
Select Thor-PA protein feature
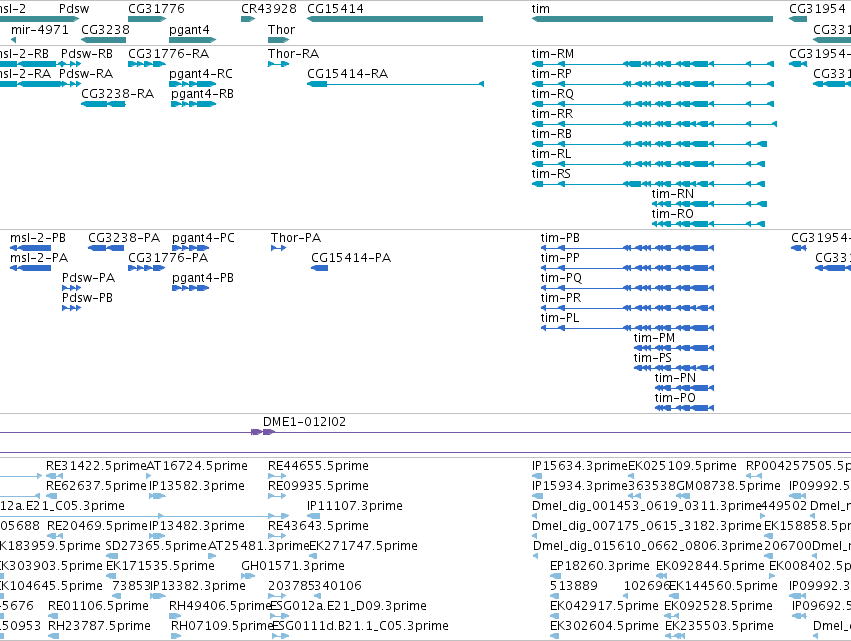pos(278,248)
